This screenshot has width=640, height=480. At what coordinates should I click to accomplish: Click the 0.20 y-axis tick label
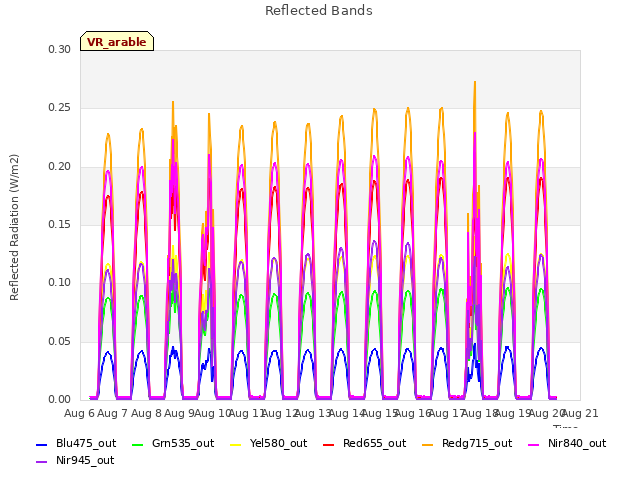(60, 167)
